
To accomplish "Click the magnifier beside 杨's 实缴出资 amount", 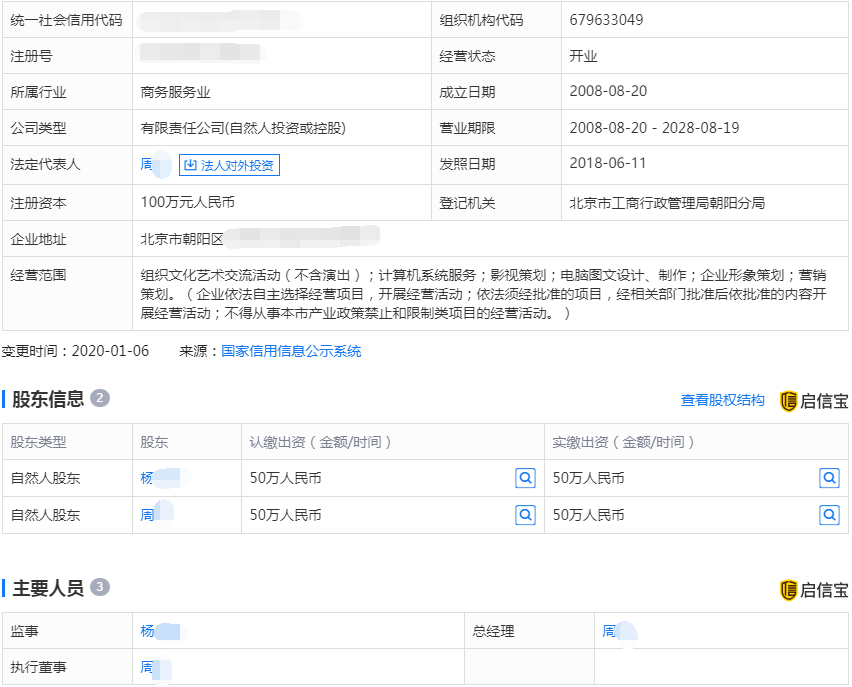I will click(828, 478).
